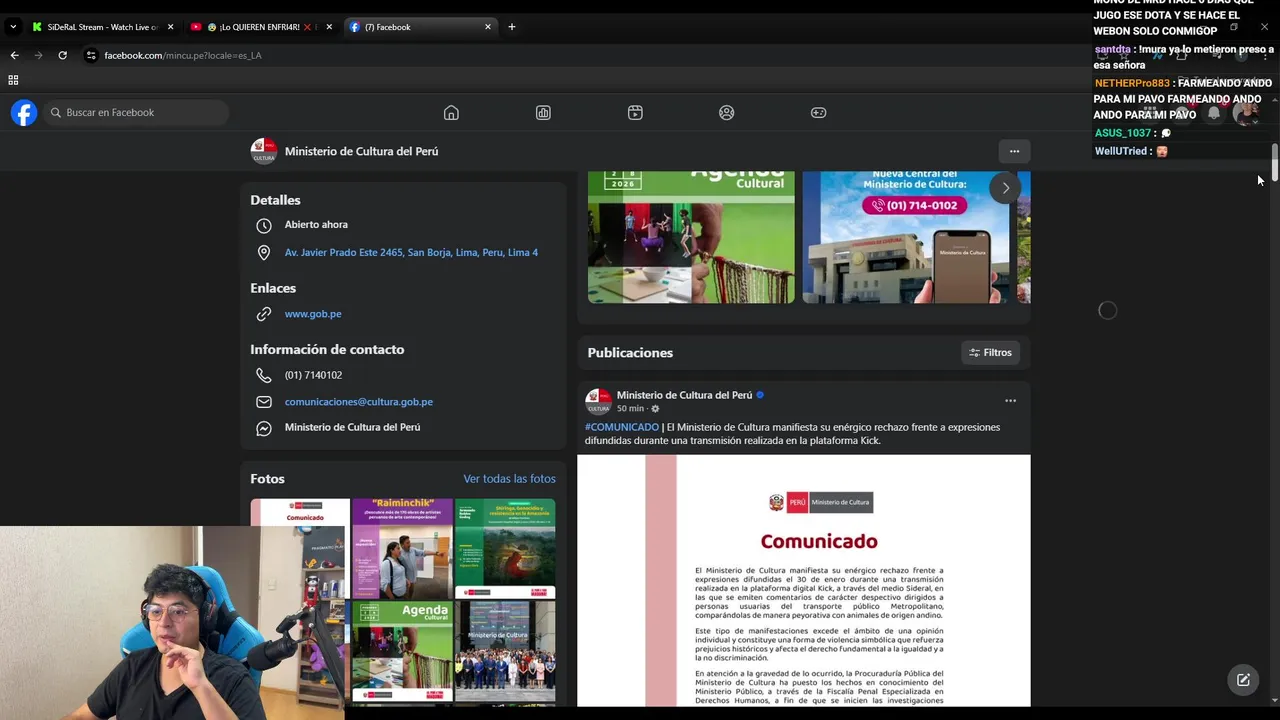Open the browser apps grid icon
The height and width of the screenshot is (720, 1280).
pos(13,80)
